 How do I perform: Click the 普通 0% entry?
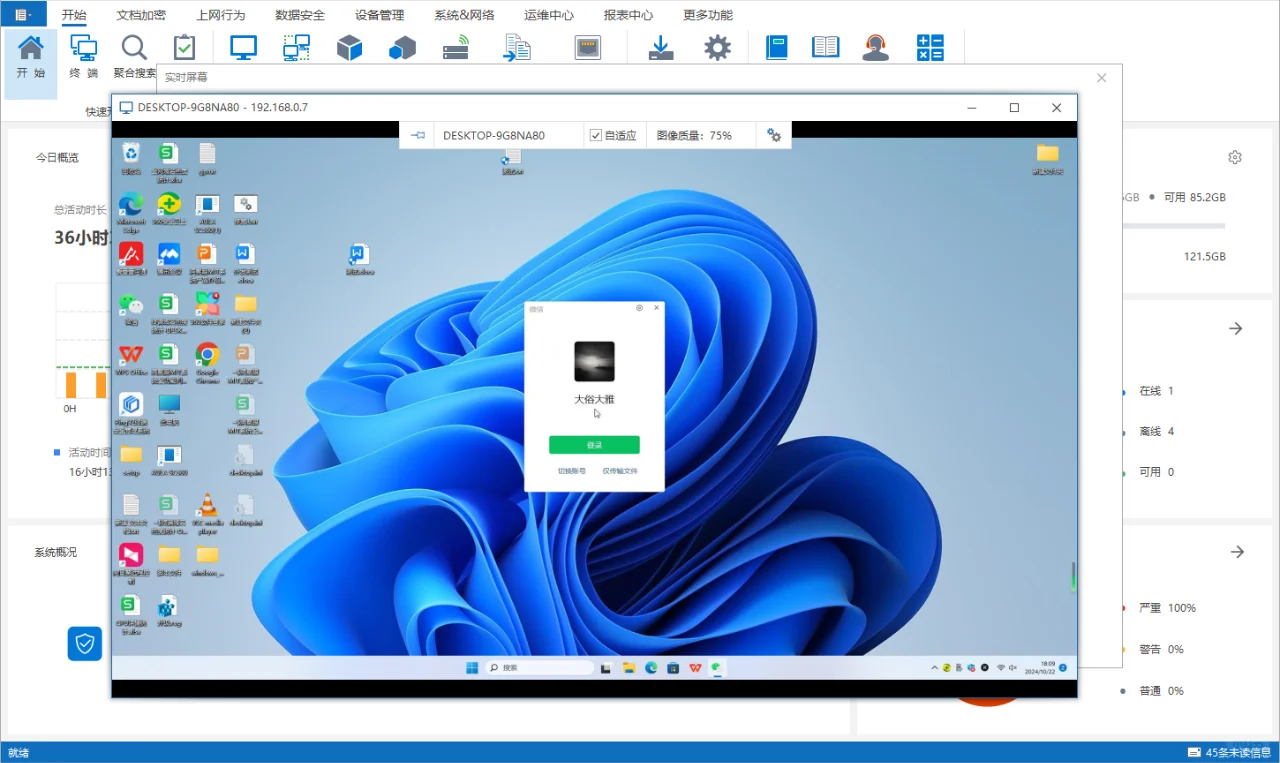coord(1161,691)
